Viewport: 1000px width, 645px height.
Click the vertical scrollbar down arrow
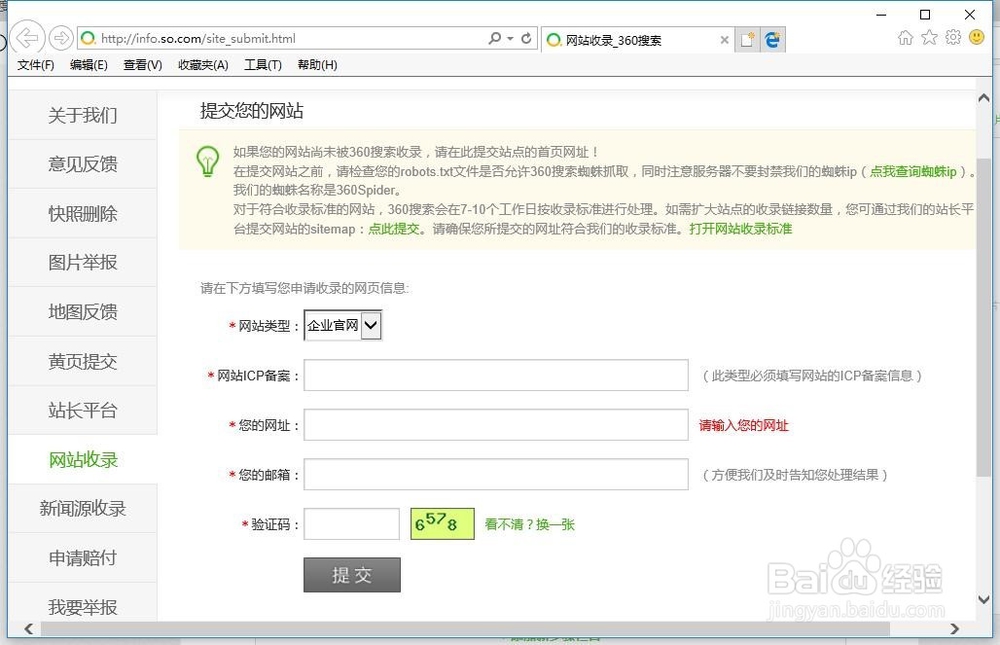point(983,600)
